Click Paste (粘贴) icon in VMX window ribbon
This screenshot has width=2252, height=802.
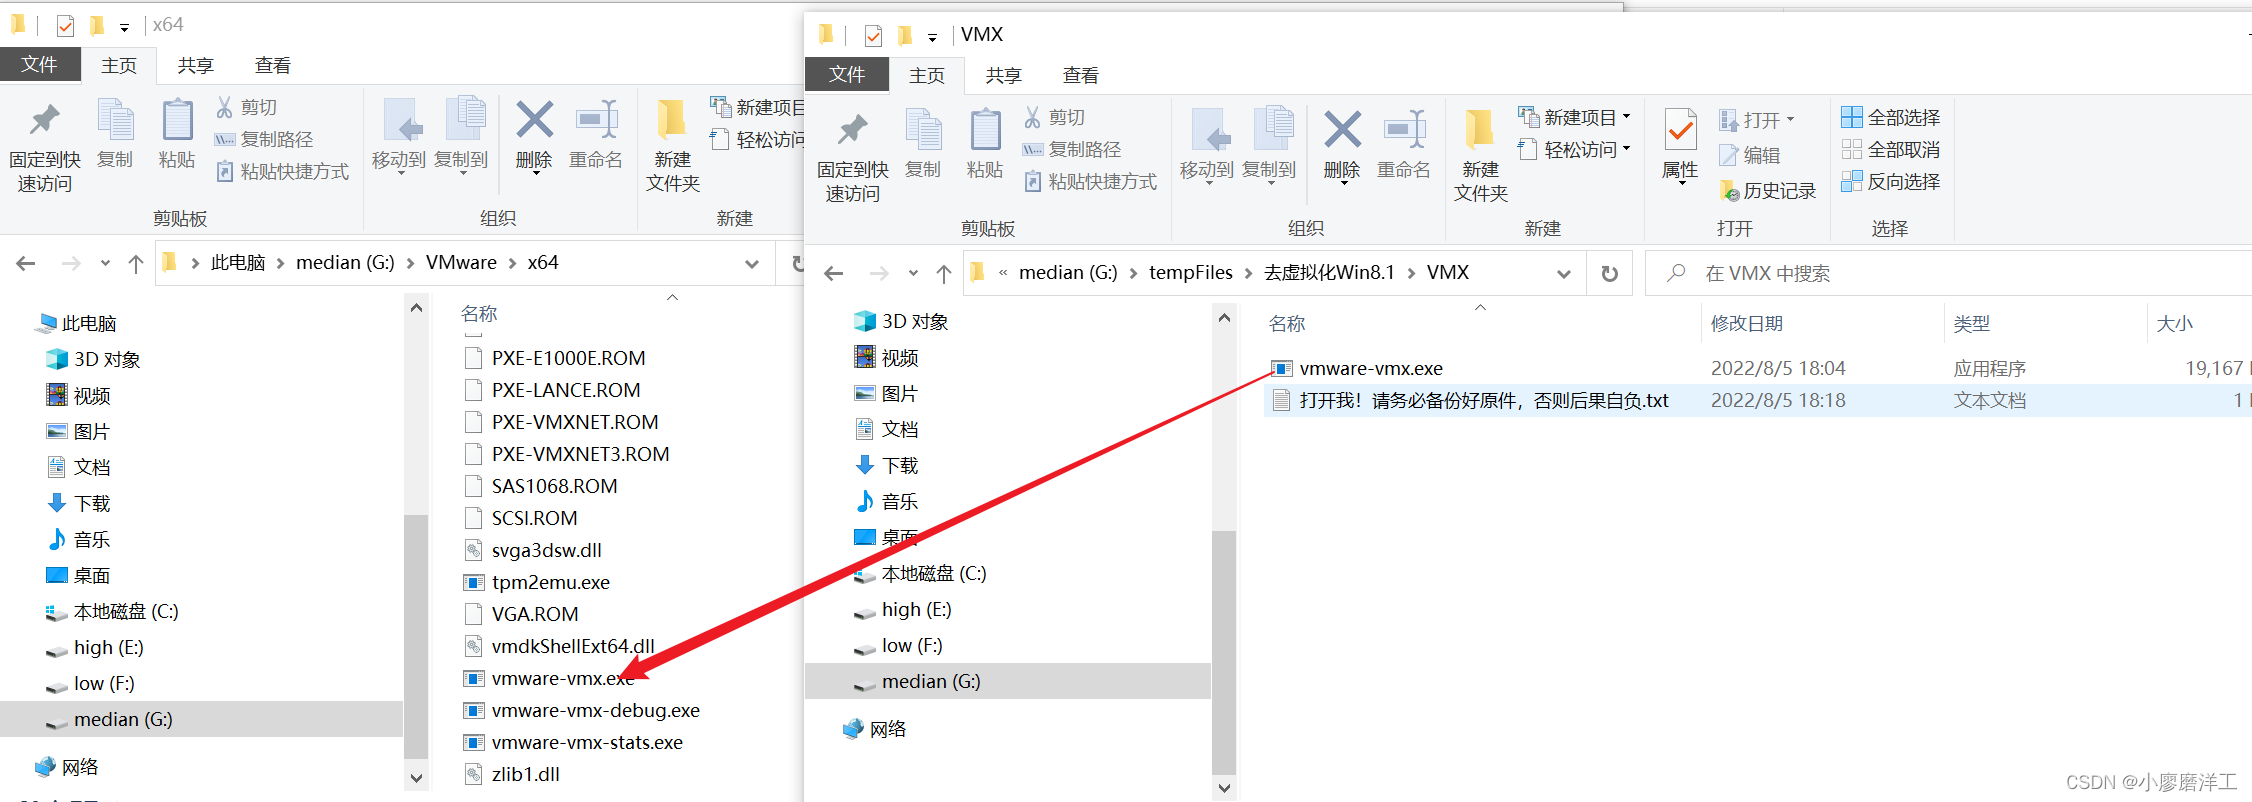(x=985, y=144)
